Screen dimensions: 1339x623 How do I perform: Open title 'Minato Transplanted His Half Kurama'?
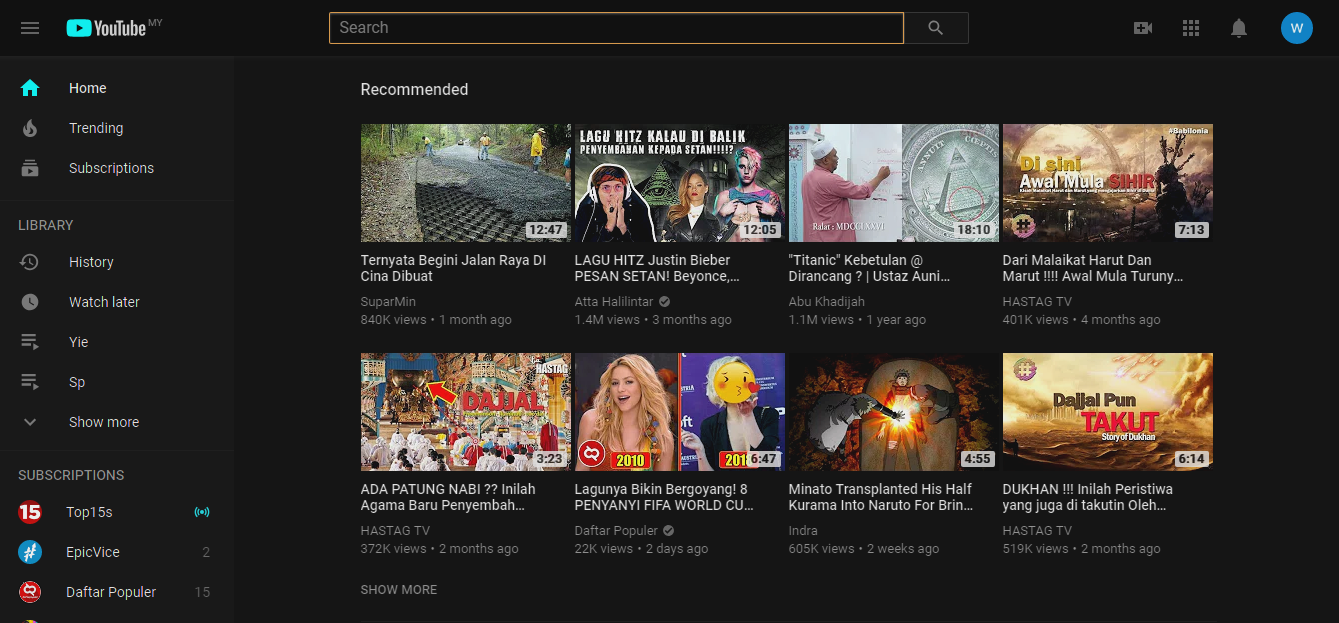point(881,497)
